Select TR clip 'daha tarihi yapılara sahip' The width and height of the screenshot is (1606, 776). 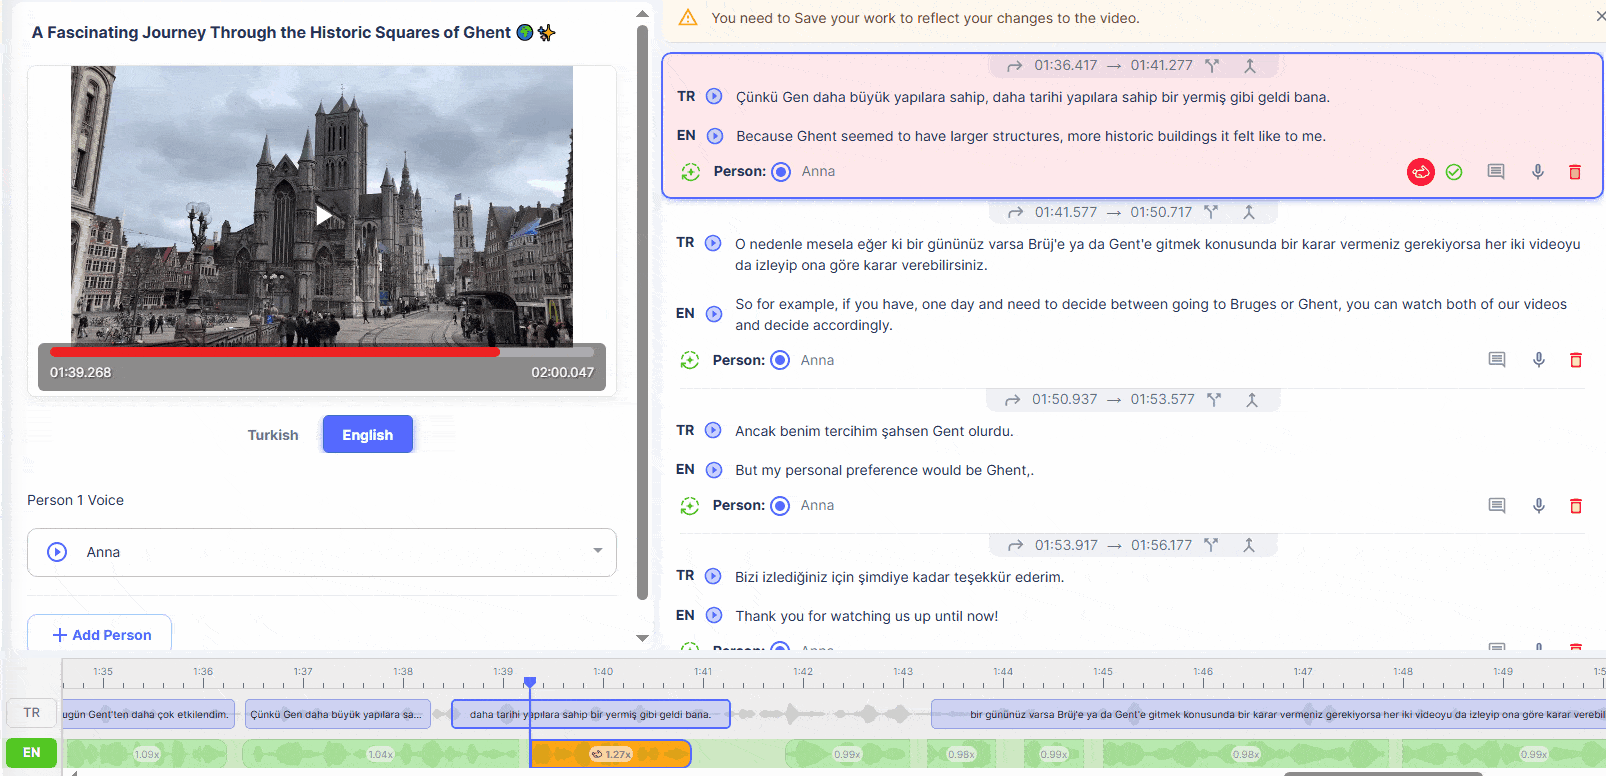[x=590, y=714]
